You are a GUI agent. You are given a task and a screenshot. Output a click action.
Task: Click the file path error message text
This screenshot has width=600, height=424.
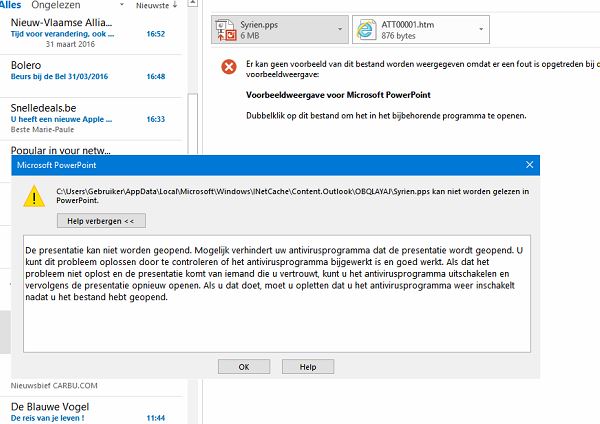coord(293,196)
